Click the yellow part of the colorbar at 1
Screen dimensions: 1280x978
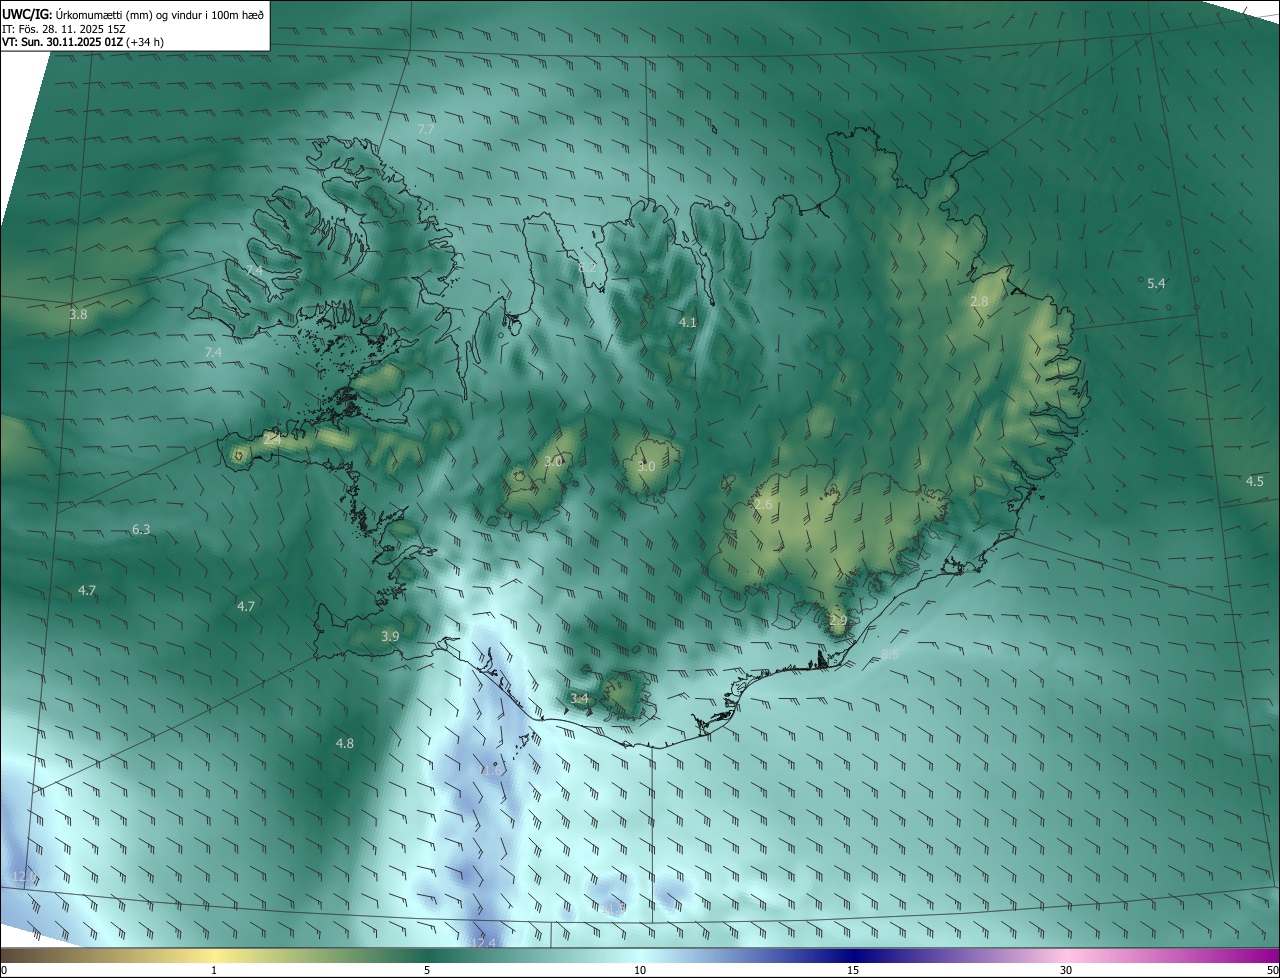pyautogui.click(x=214, y=955)
